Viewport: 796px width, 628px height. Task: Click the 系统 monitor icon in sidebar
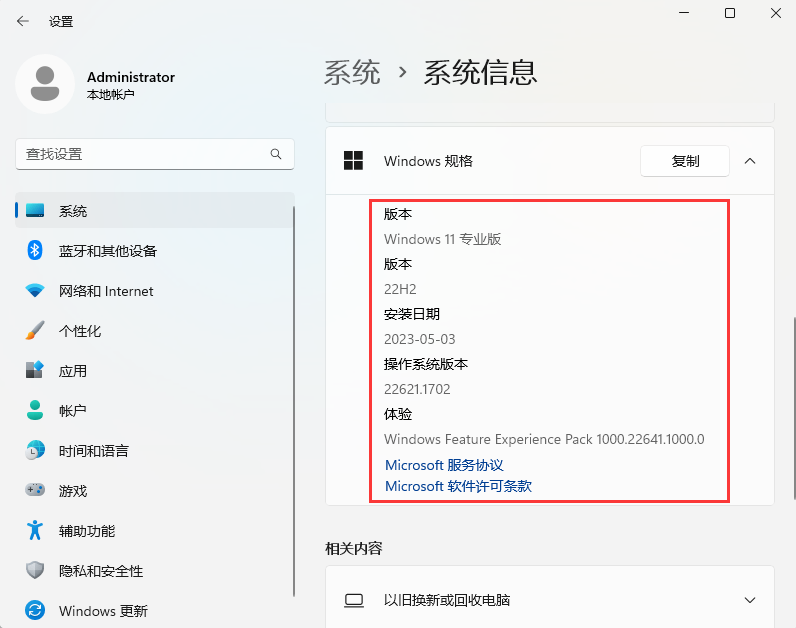pyautogui.click(x=35, y=210)
